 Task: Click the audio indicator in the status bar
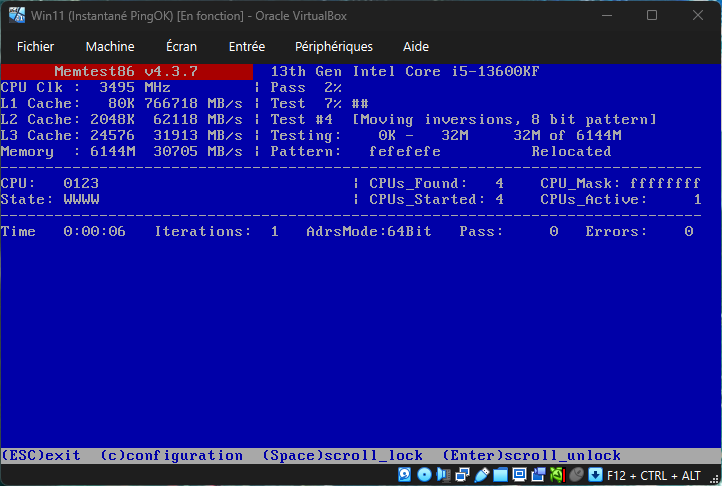click(443, 475)
